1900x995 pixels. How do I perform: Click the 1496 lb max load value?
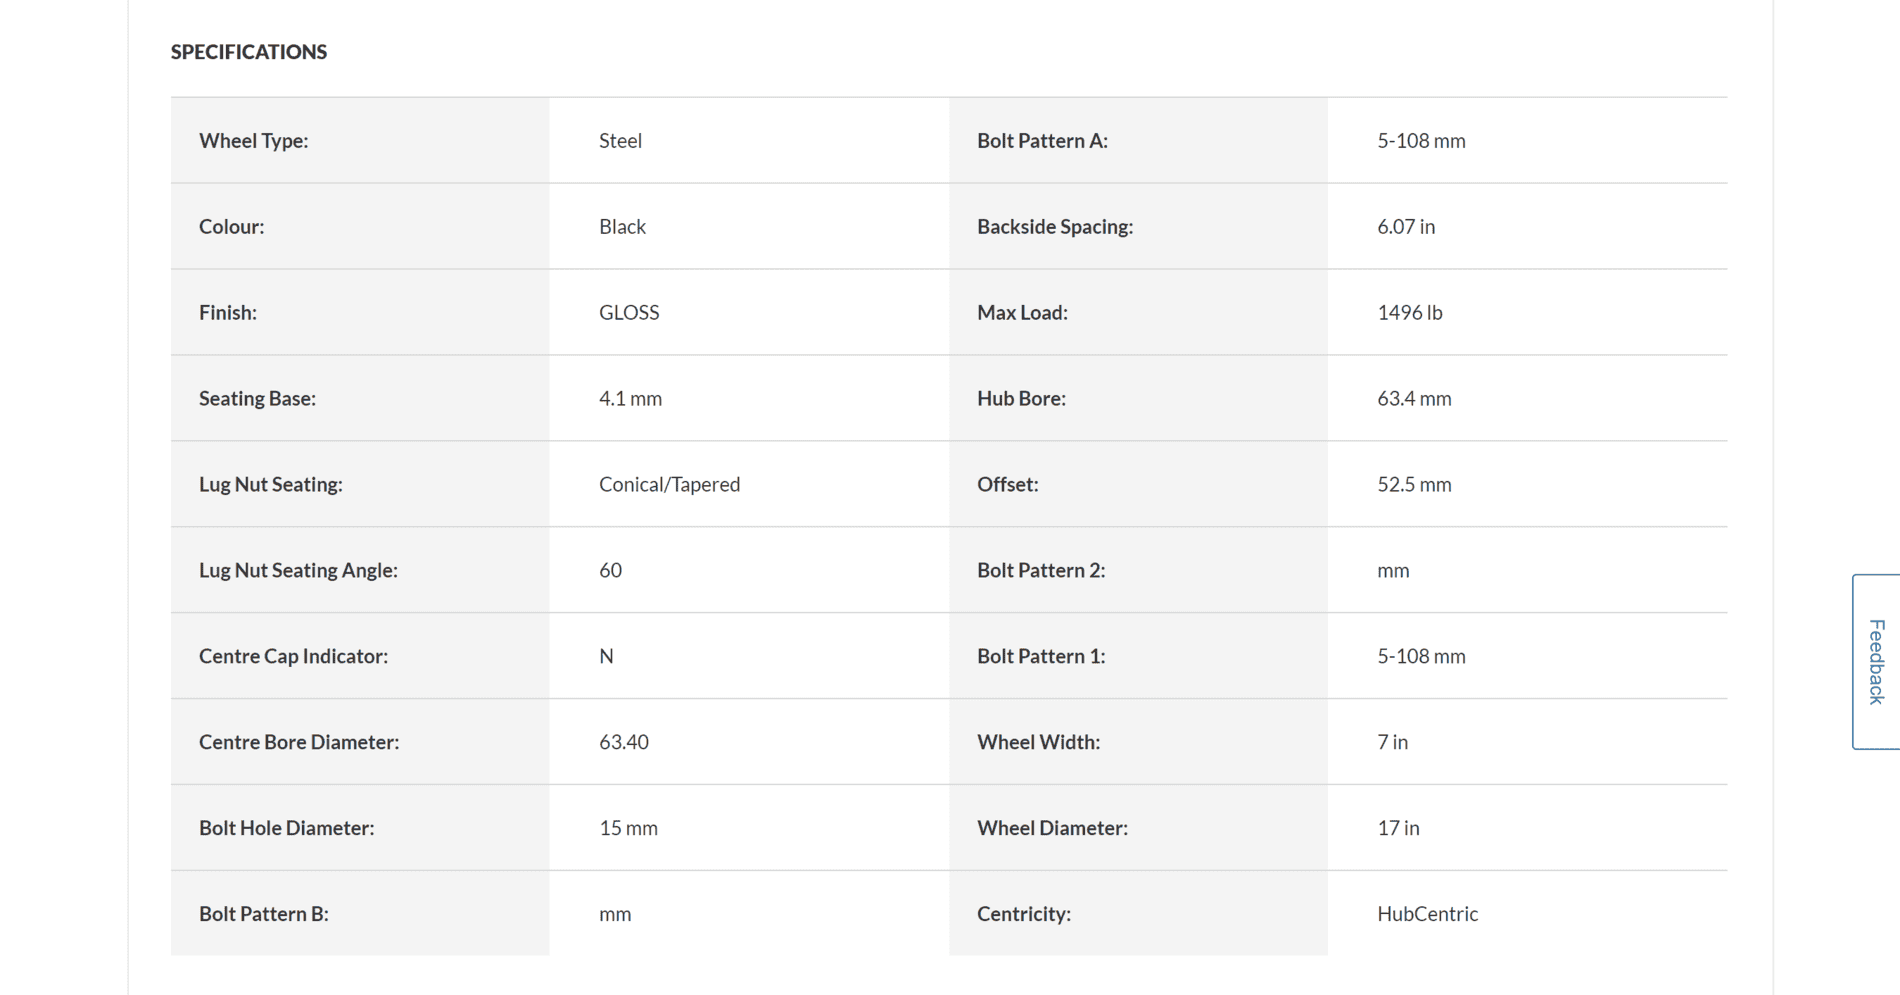coord(1409,313)
